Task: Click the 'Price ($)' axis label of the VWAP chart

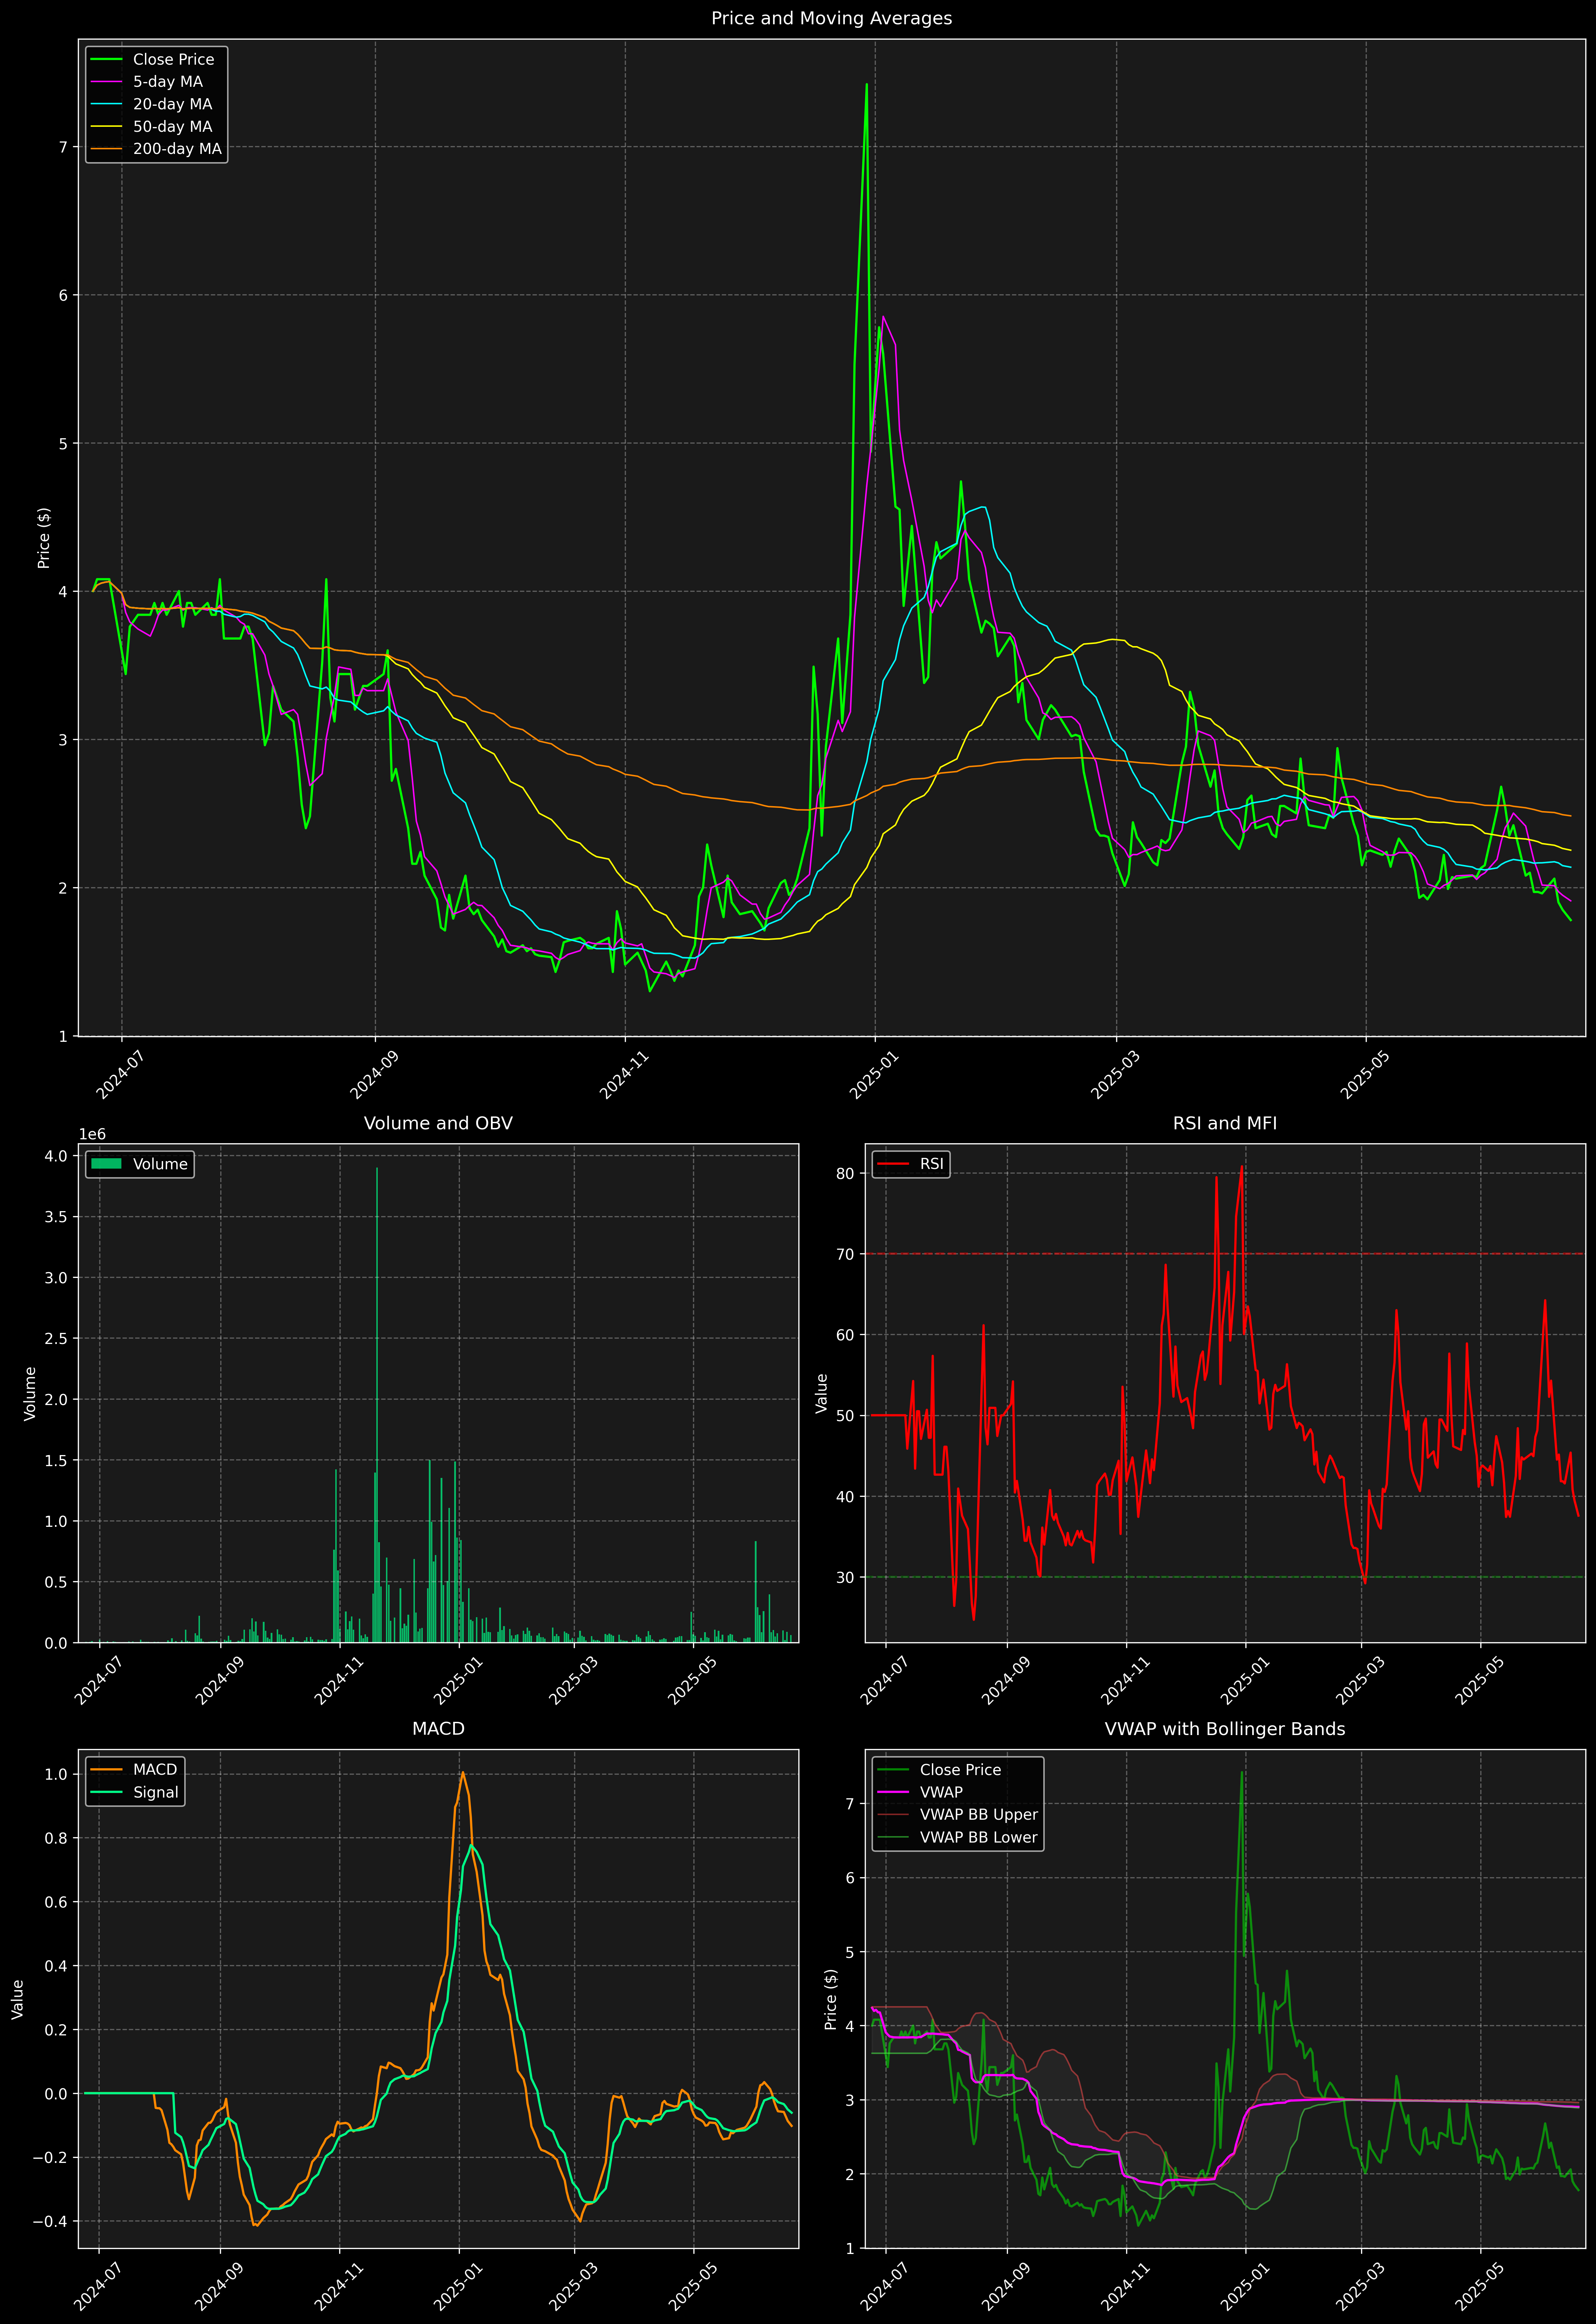Action: [x=830, y=1999]
